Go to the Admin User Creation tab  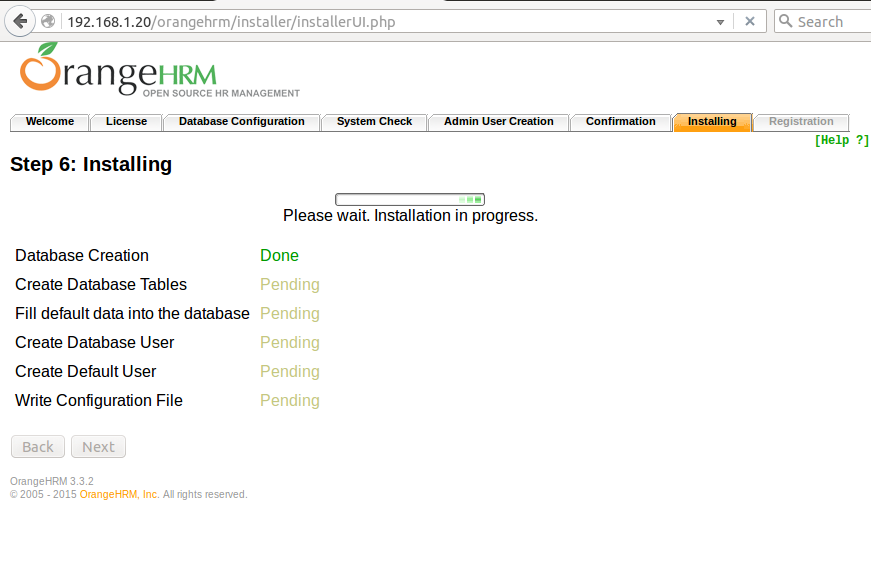click(499, 122)
